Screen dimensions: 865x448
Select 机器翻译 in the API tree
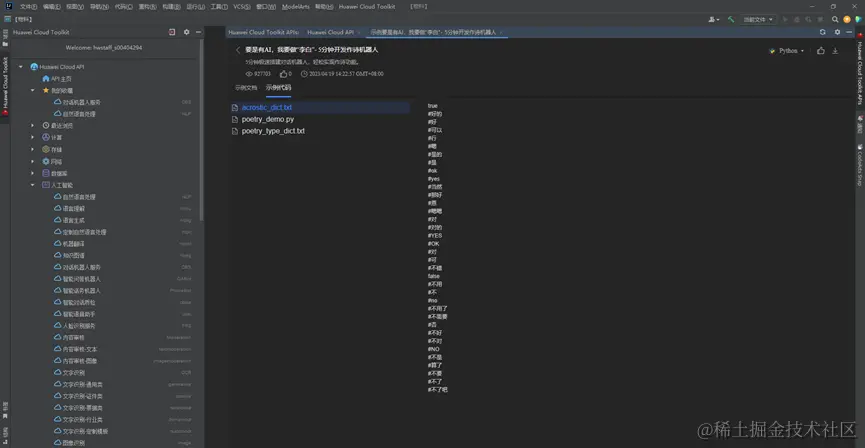pyautogui.click(x=73, y=243)
